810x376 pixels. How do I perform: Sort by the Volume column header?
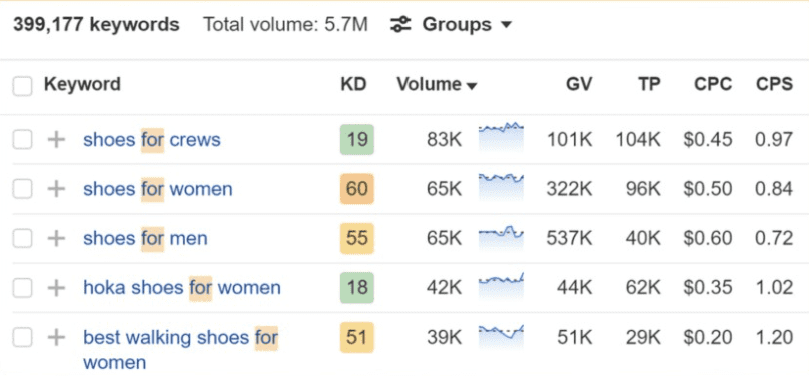click(437, 84)
